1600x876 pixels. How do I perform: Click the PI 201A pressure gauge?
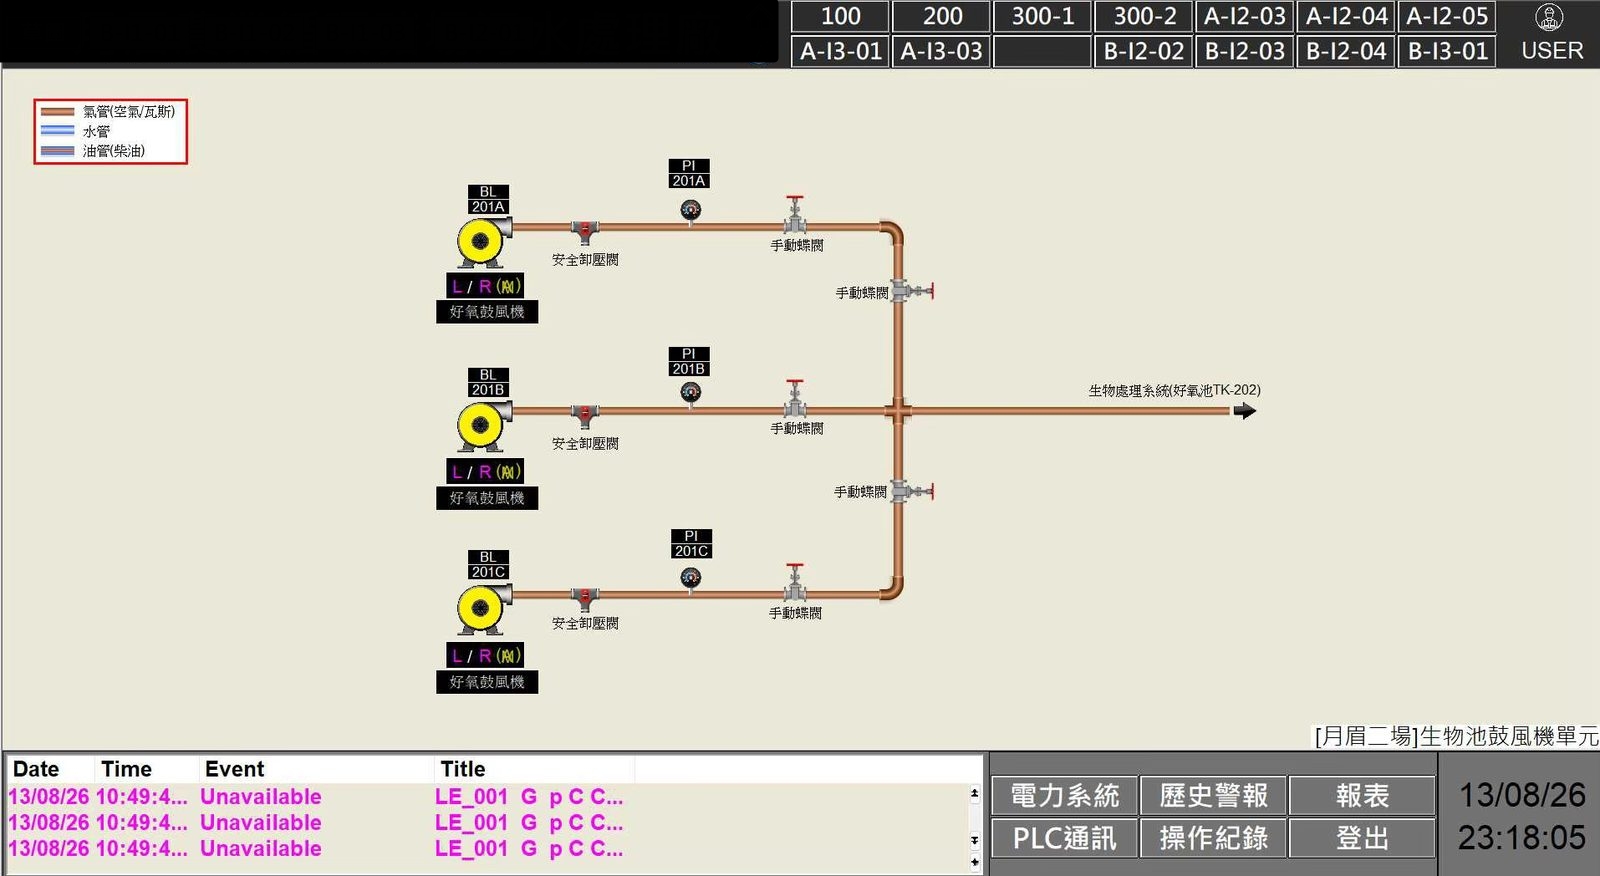coord(691,210)
